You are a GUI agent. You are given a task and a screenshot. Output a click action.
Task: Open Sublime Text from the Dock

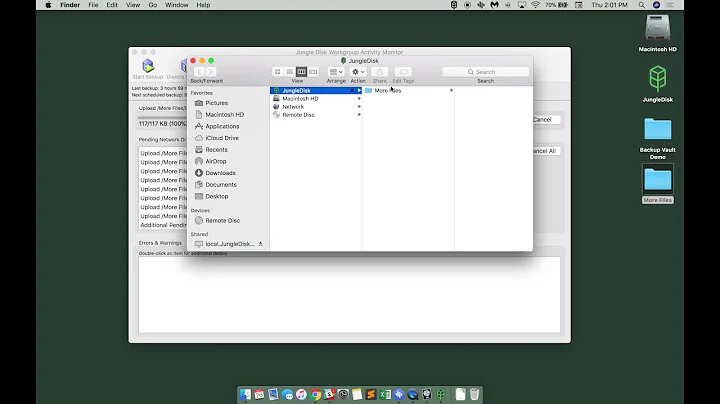pyautogui.click(x=371, y=394)
